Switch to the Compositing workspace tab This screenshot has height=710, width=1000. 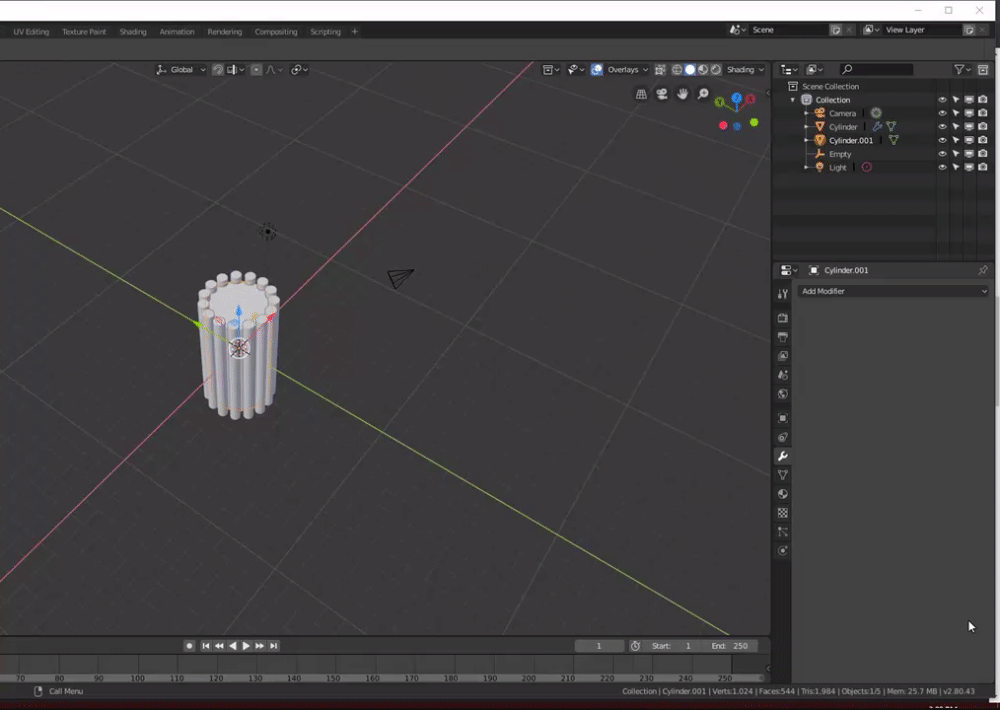[x=276, y=32]
